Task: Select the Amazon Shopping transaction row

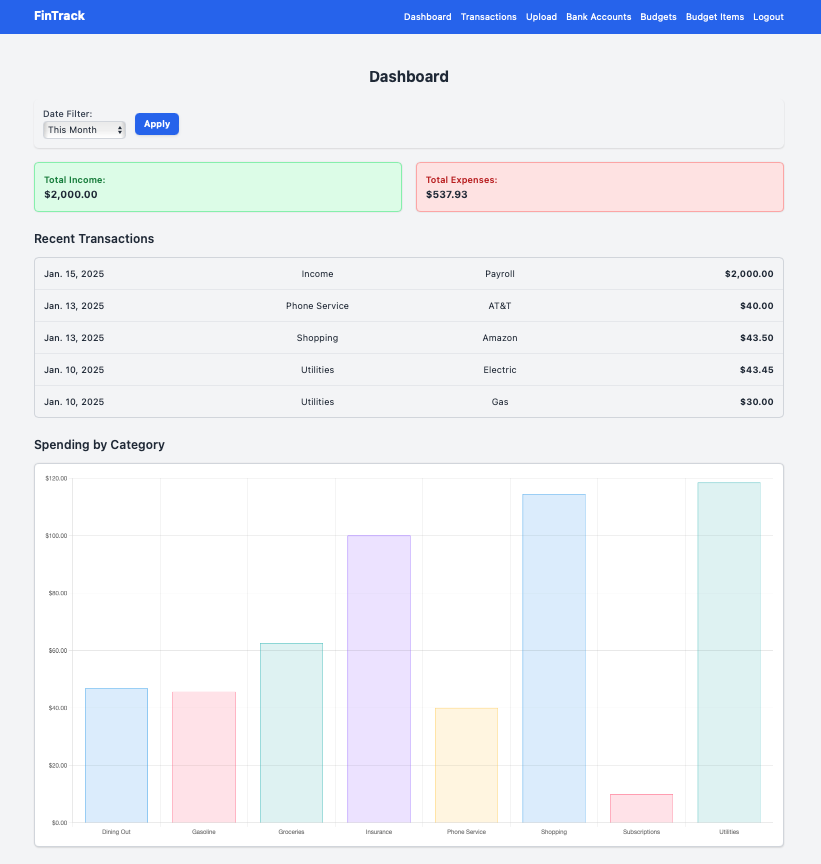Action: [x=408, y=338]
